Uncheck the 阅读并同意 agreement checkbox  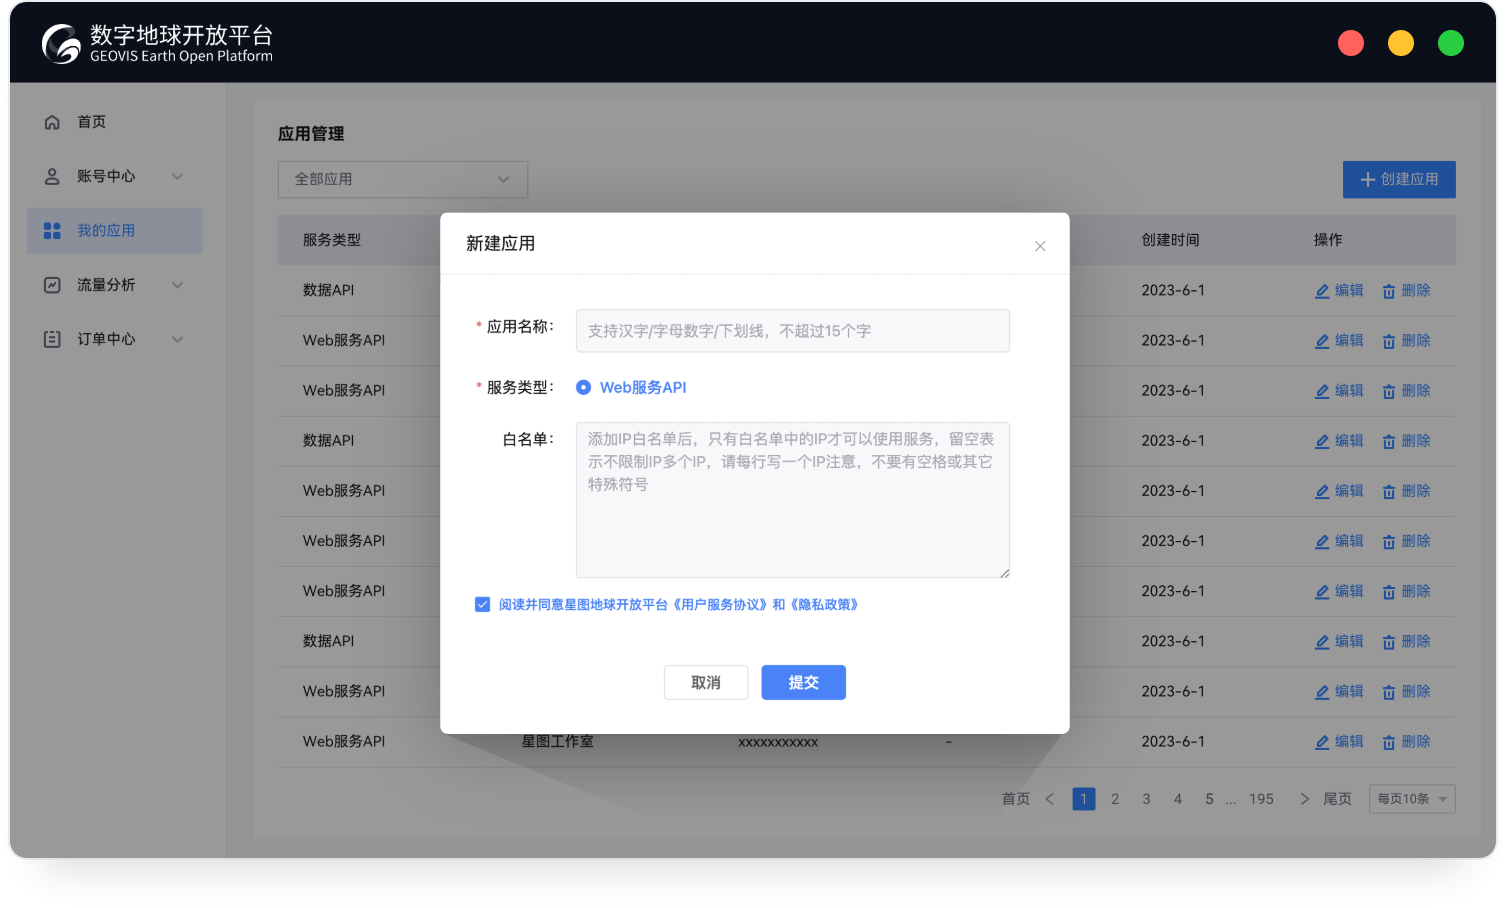482,604
